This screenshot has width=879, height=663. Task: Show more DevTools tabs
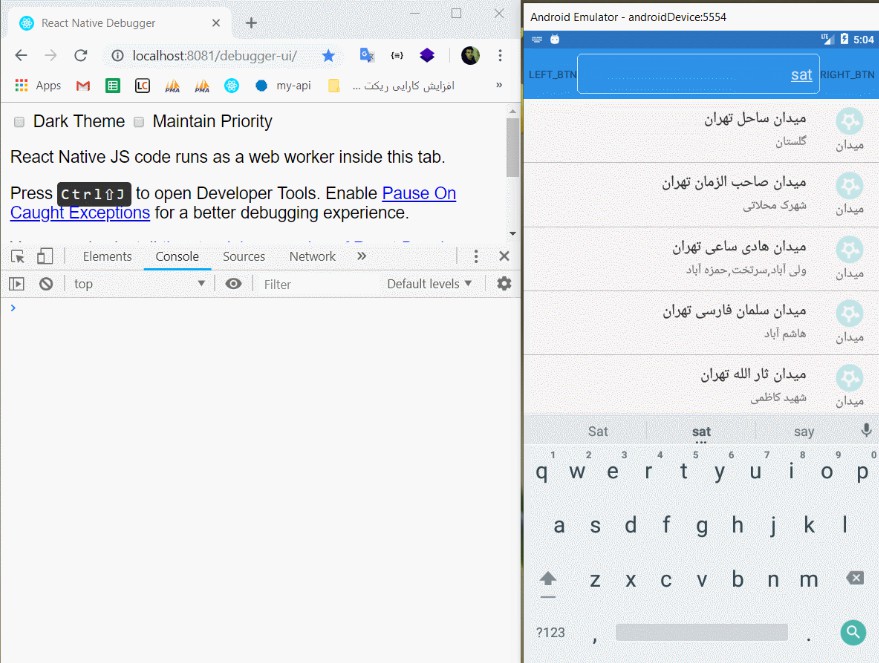click(x=362, y=256)
